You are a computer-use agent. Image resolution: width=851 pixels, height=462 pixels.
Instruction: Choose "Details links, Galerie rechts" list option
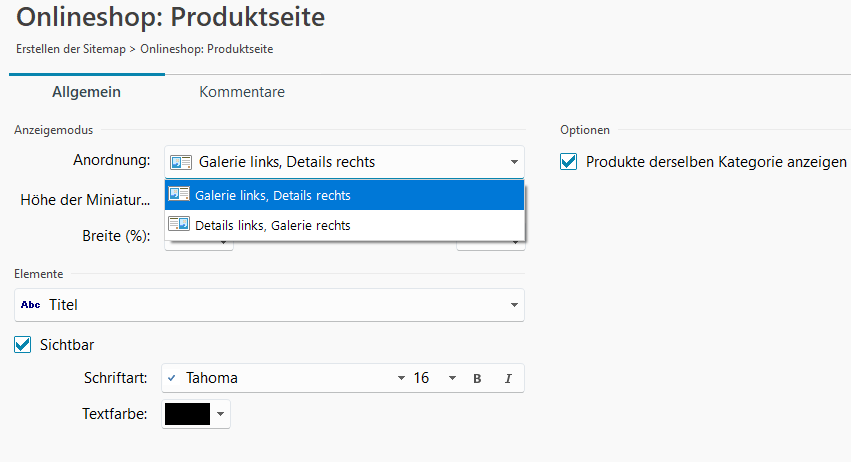(x=272, y=225)
